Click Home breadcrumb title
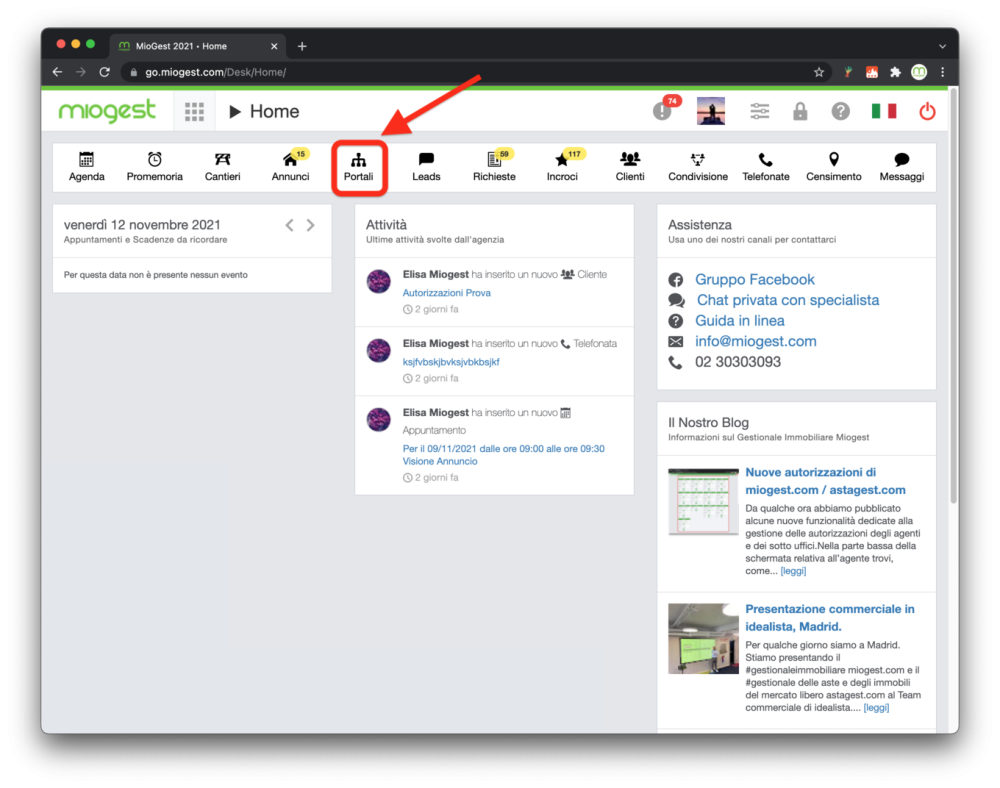The height and width of the screenshot is (788, 1000). pos(274,112)
